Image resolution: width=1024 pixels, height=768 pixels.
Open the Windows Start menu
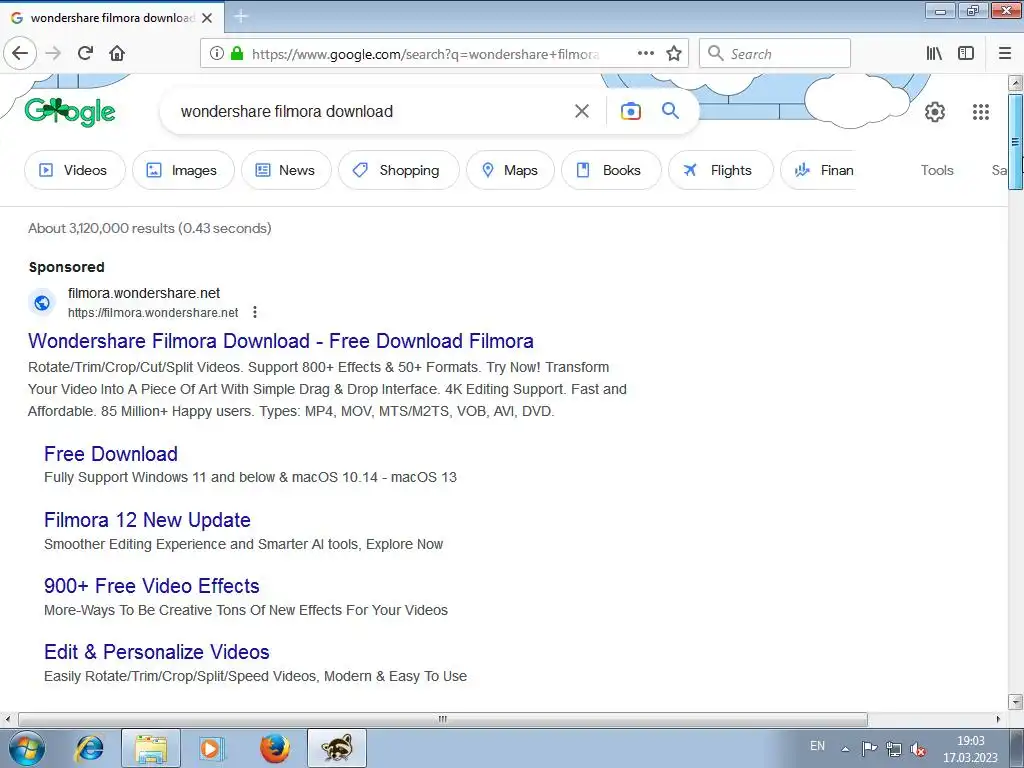coord(27,748)
